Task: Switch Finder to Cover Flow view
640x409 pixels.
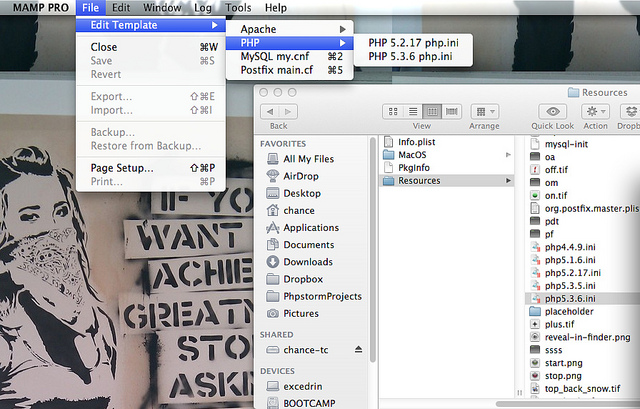Action: [x=452, y=111]
